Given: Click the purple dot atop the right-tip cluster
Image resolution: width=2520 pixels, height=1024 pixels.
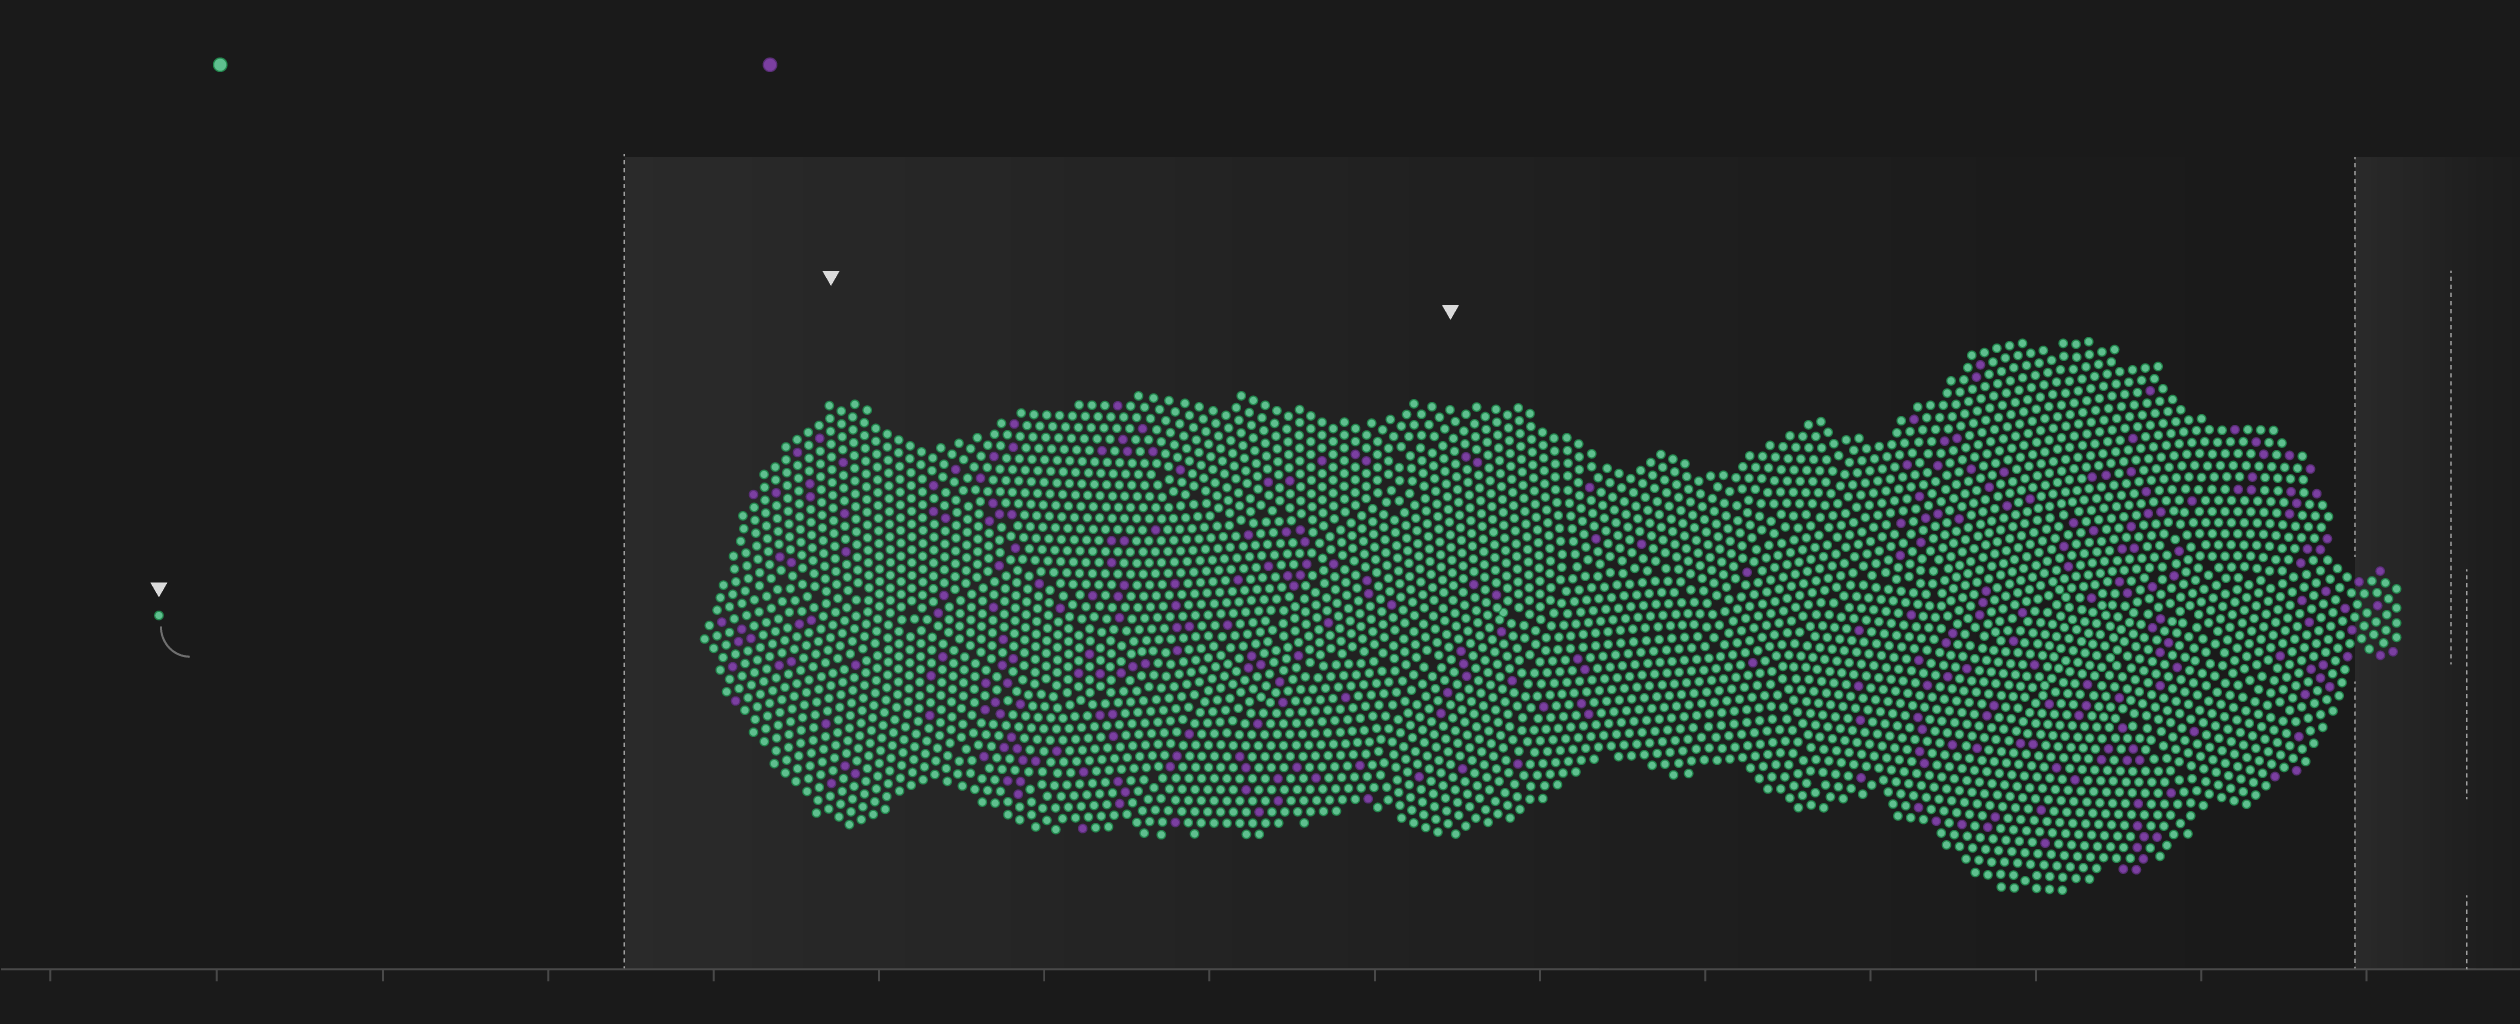Looking at the screenshot, I should point(2380,572).
